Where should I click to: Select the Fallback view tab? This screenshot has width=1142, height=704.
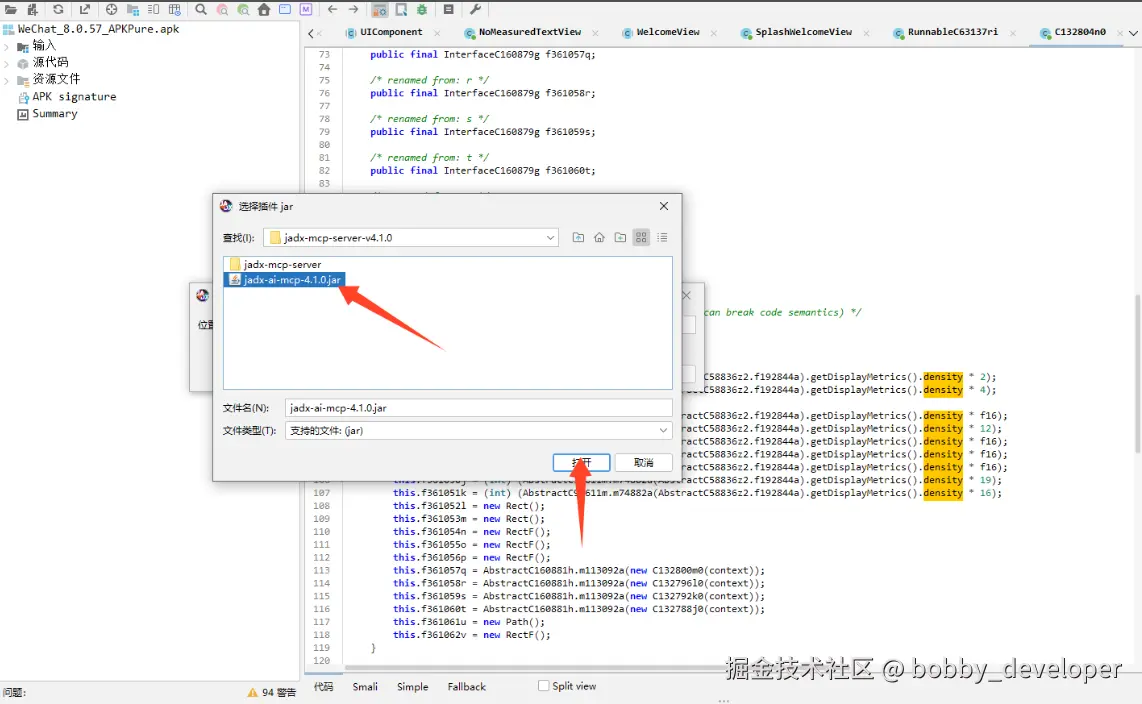[x=466, y=687]
